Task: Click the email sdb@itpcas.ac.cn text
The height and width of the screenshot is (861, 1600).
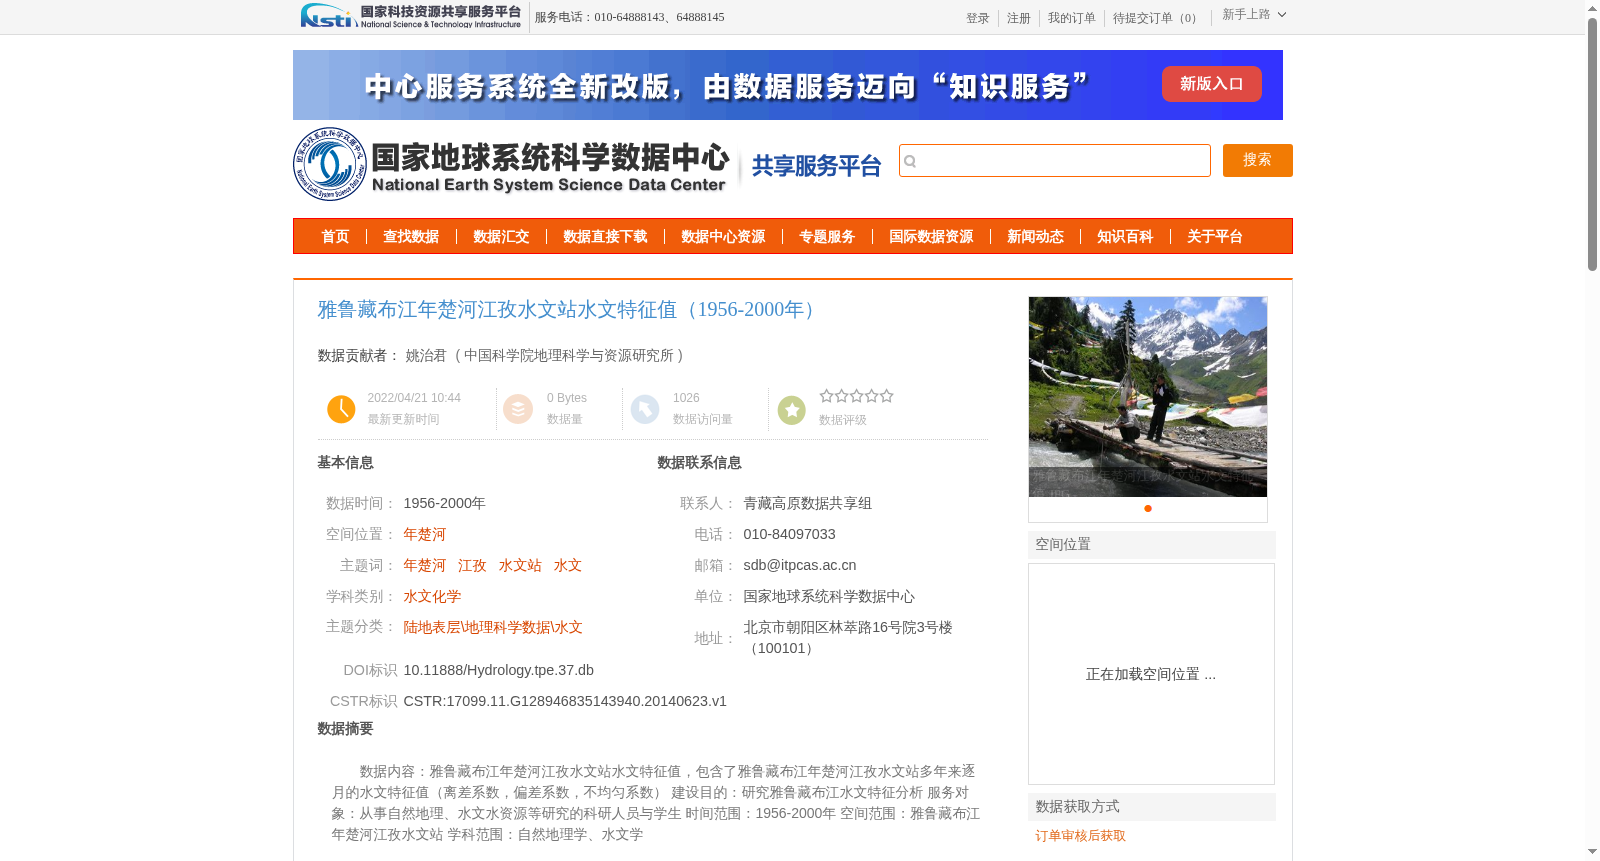Action: point(800,566)
